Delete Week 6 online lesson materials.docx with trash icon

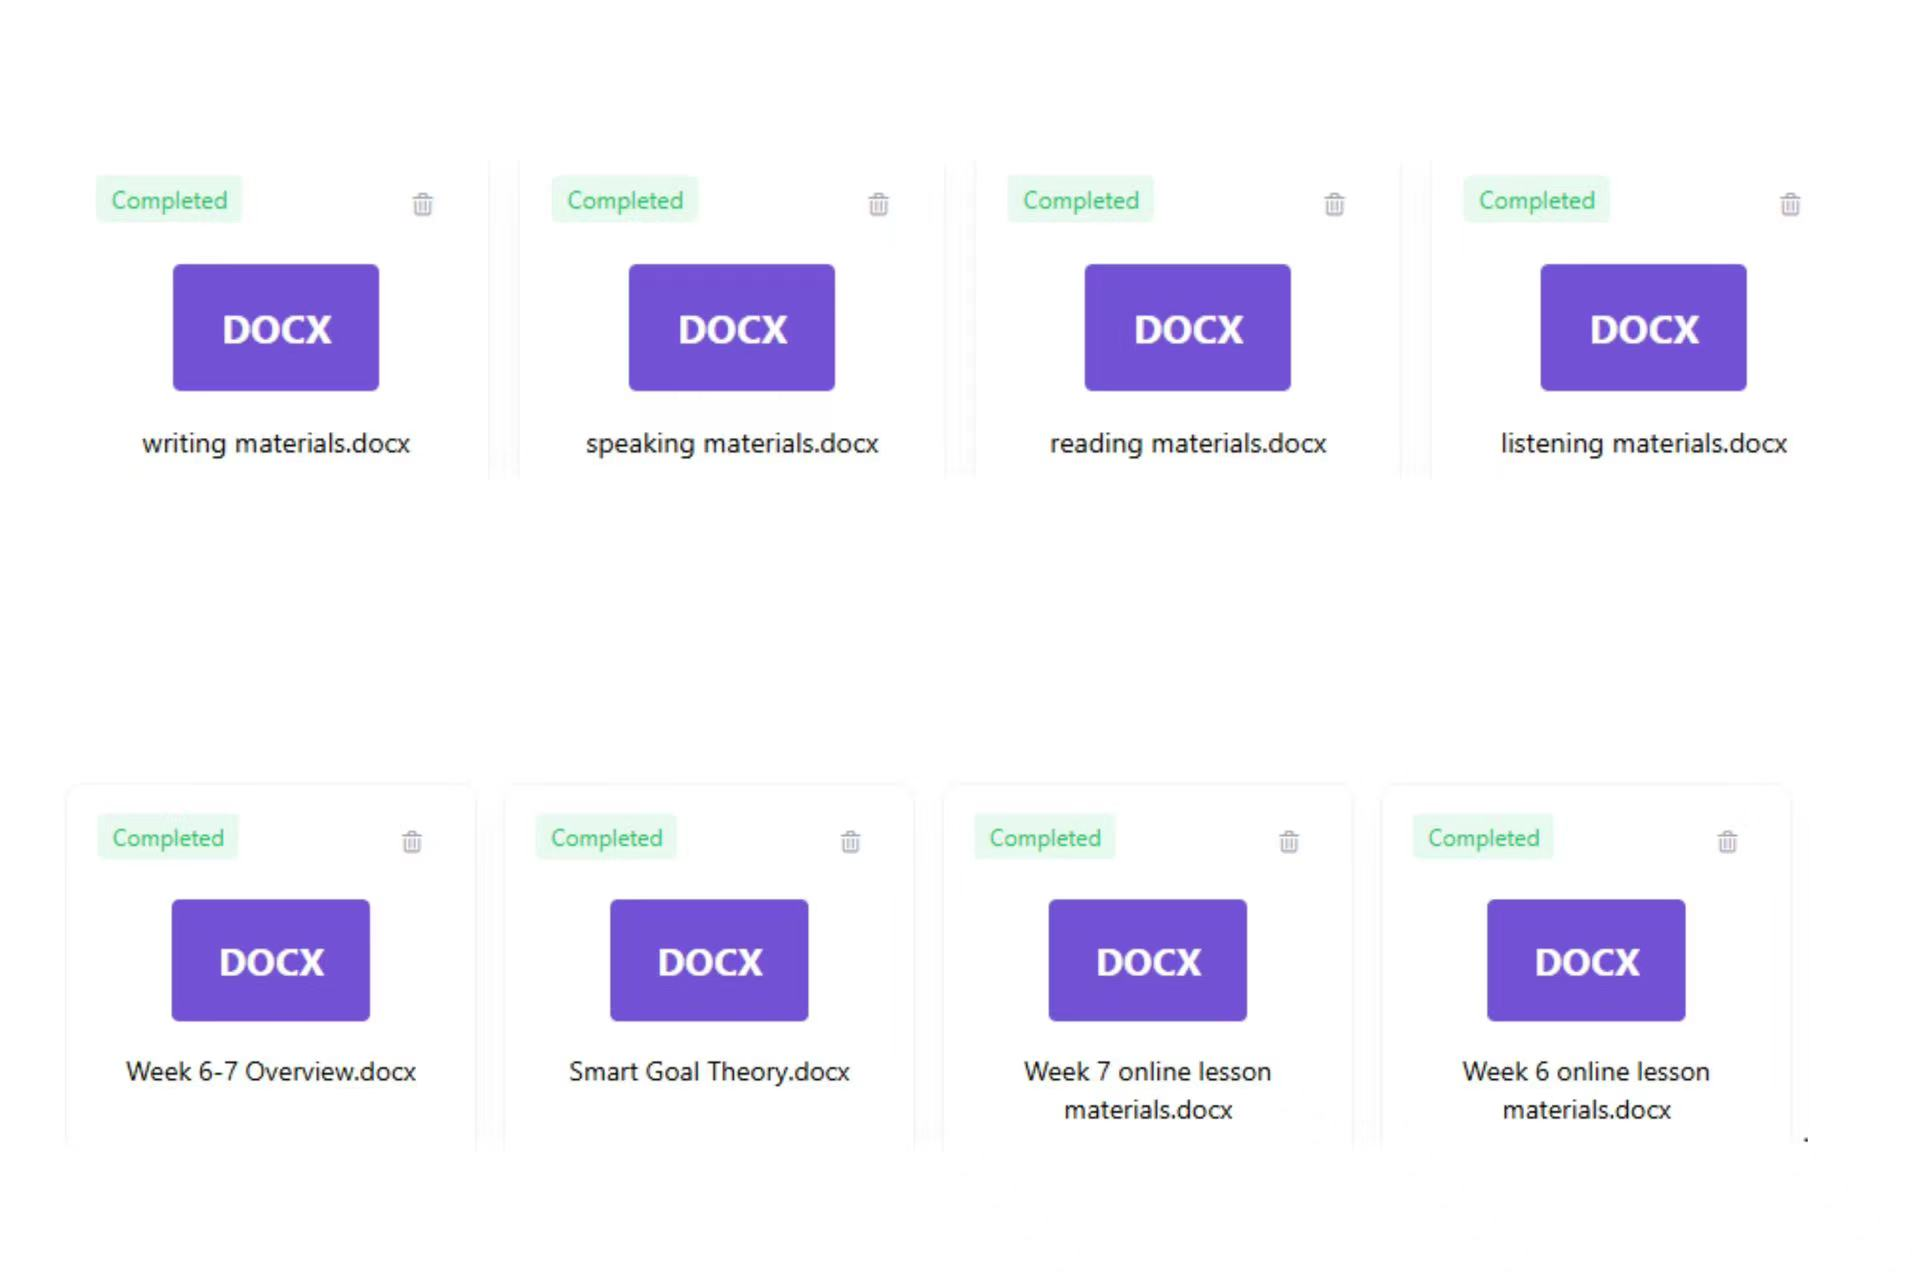click(1728, 841)
